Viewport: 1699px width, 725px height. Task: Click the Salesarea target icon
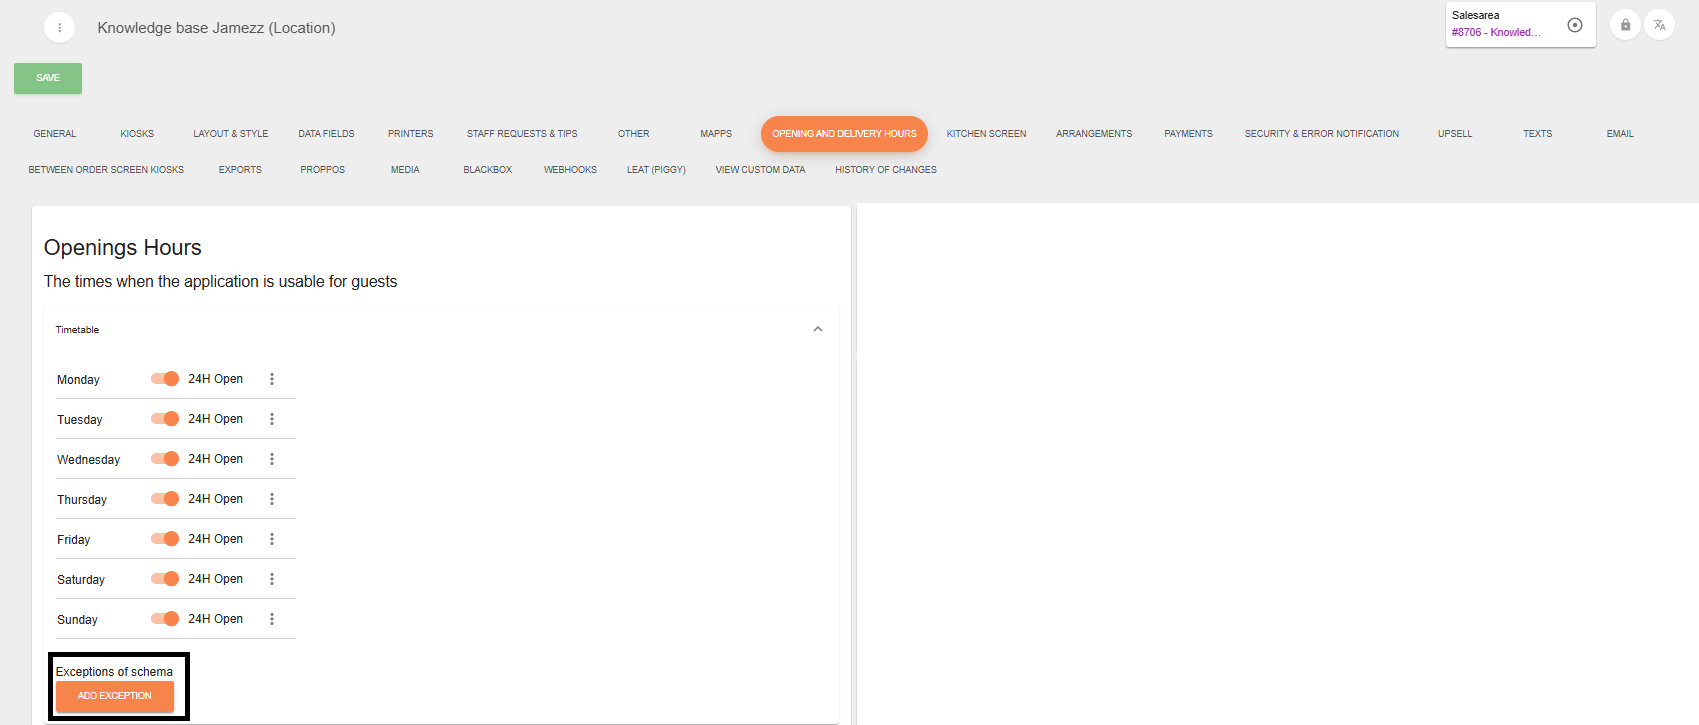tap(1575, 25)
